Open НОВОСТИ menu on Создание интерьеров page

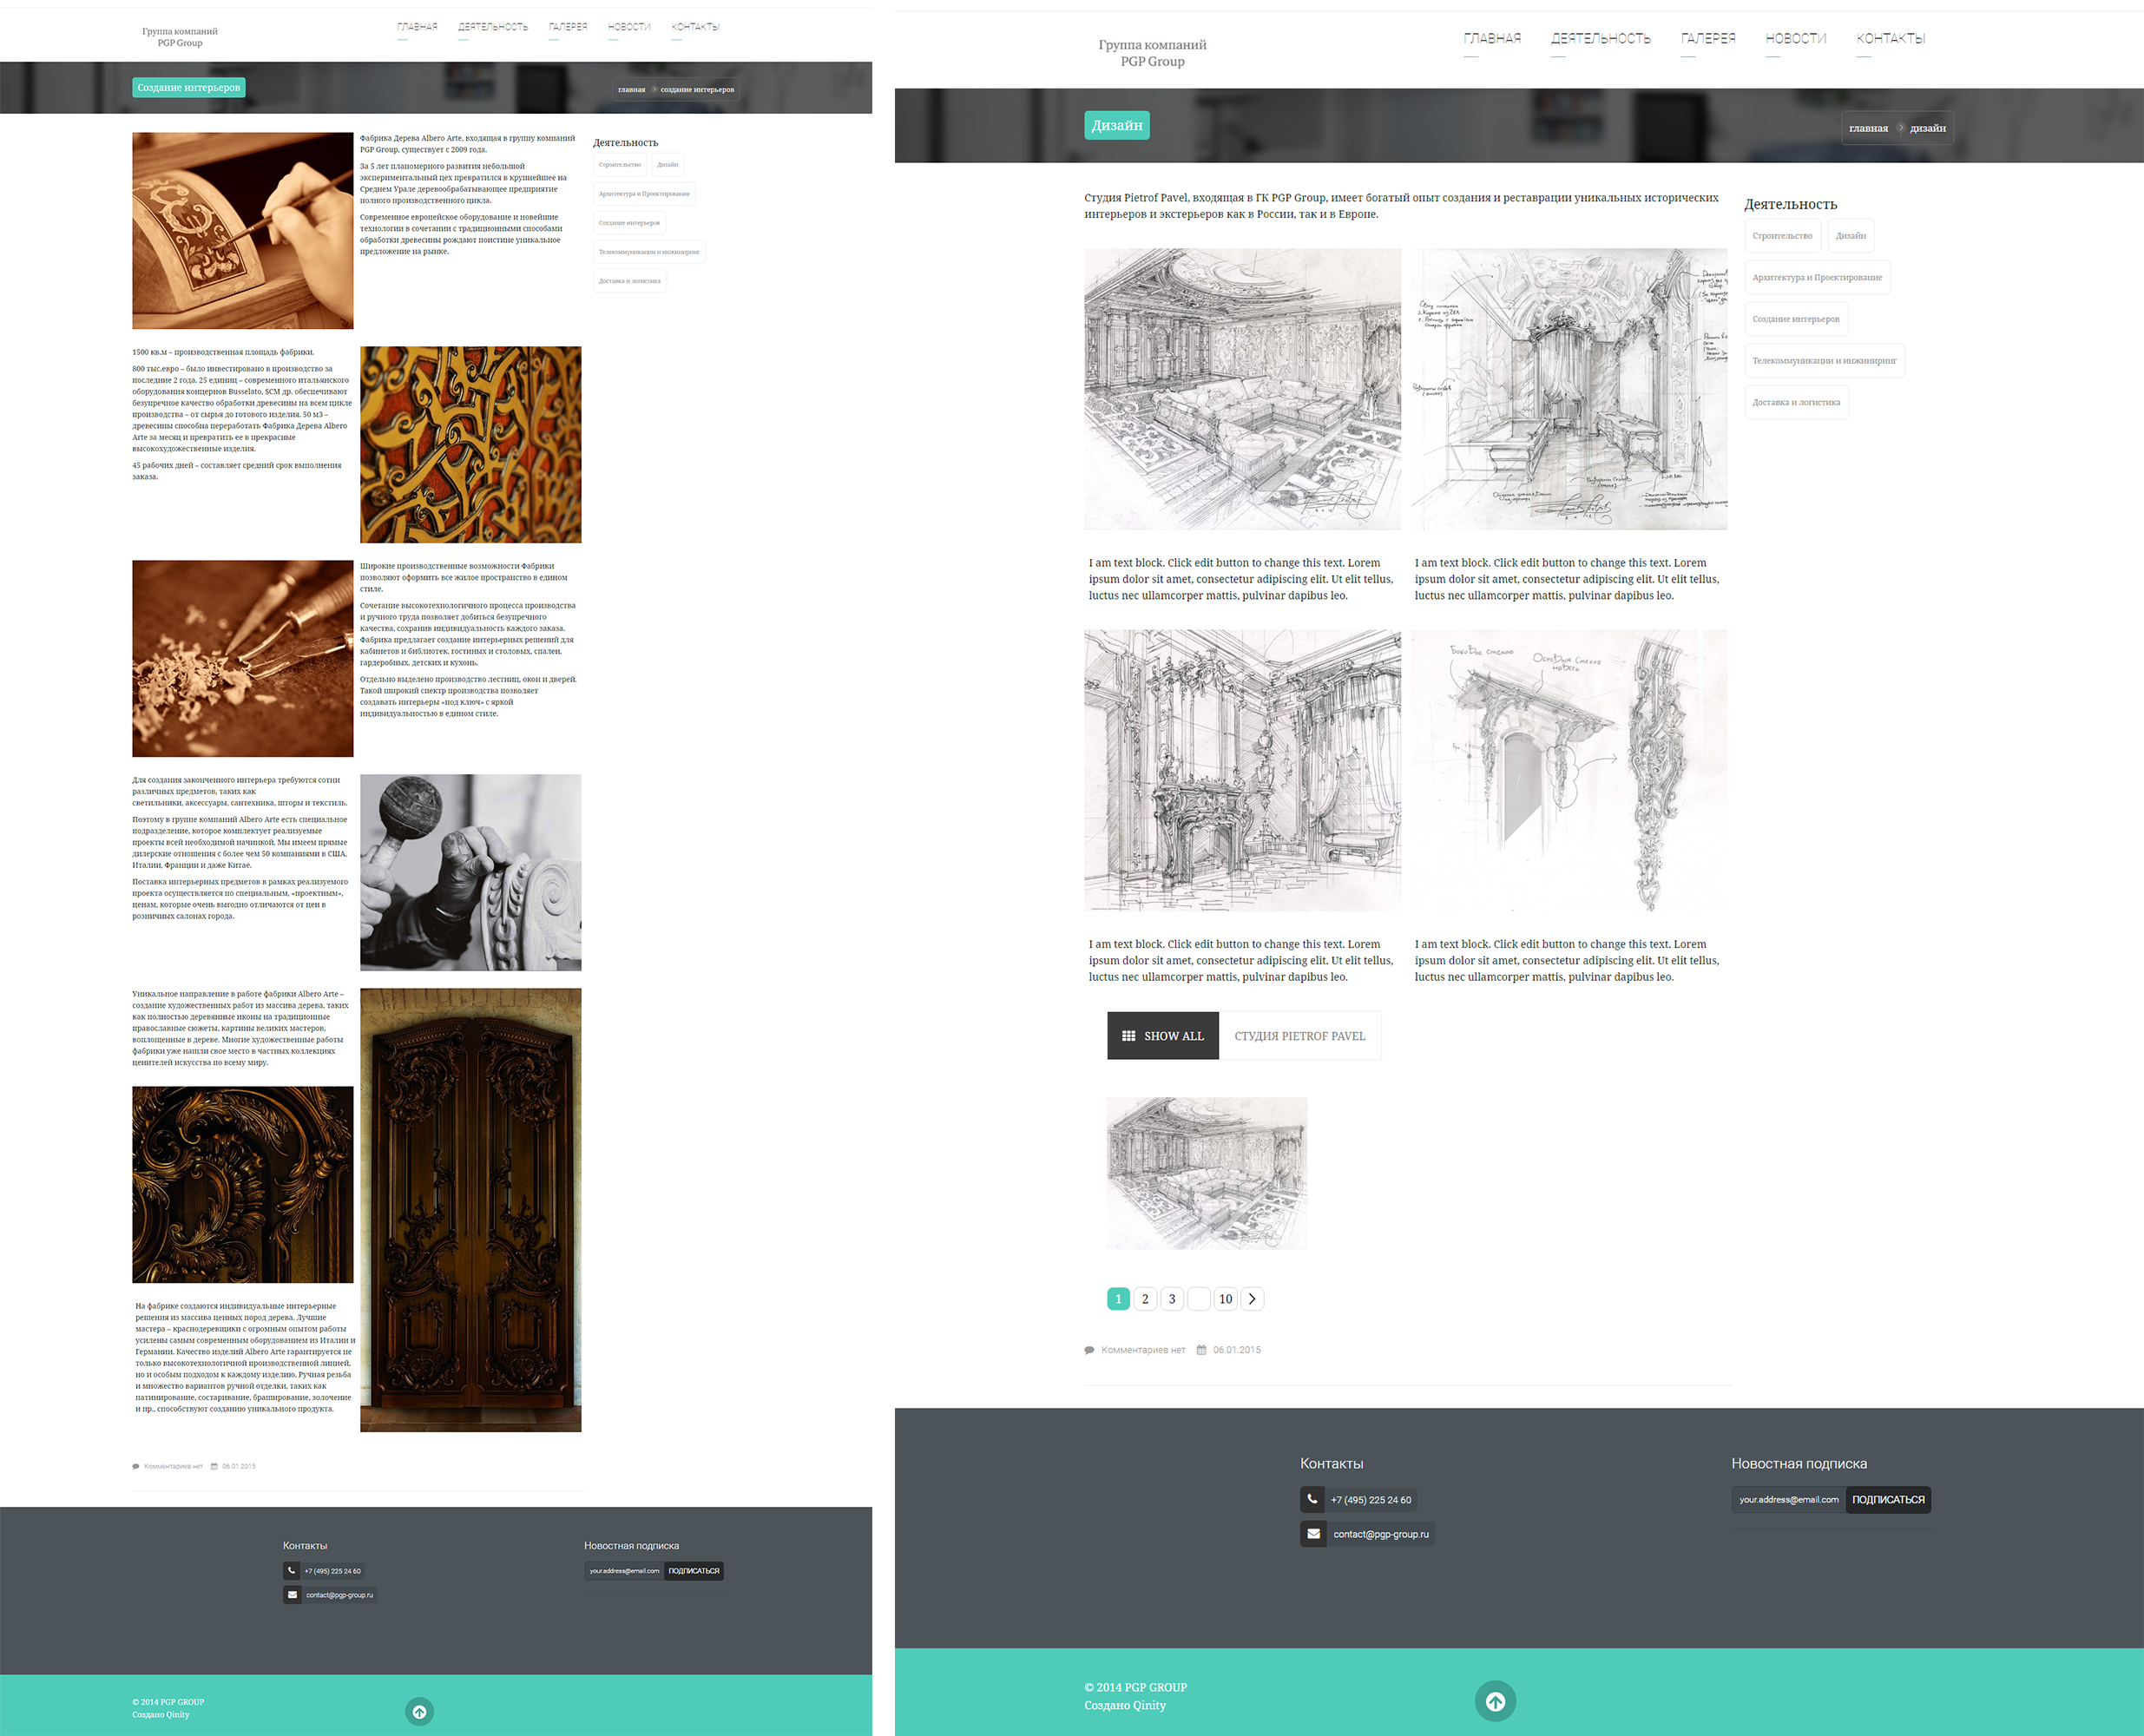click(629, 27)
